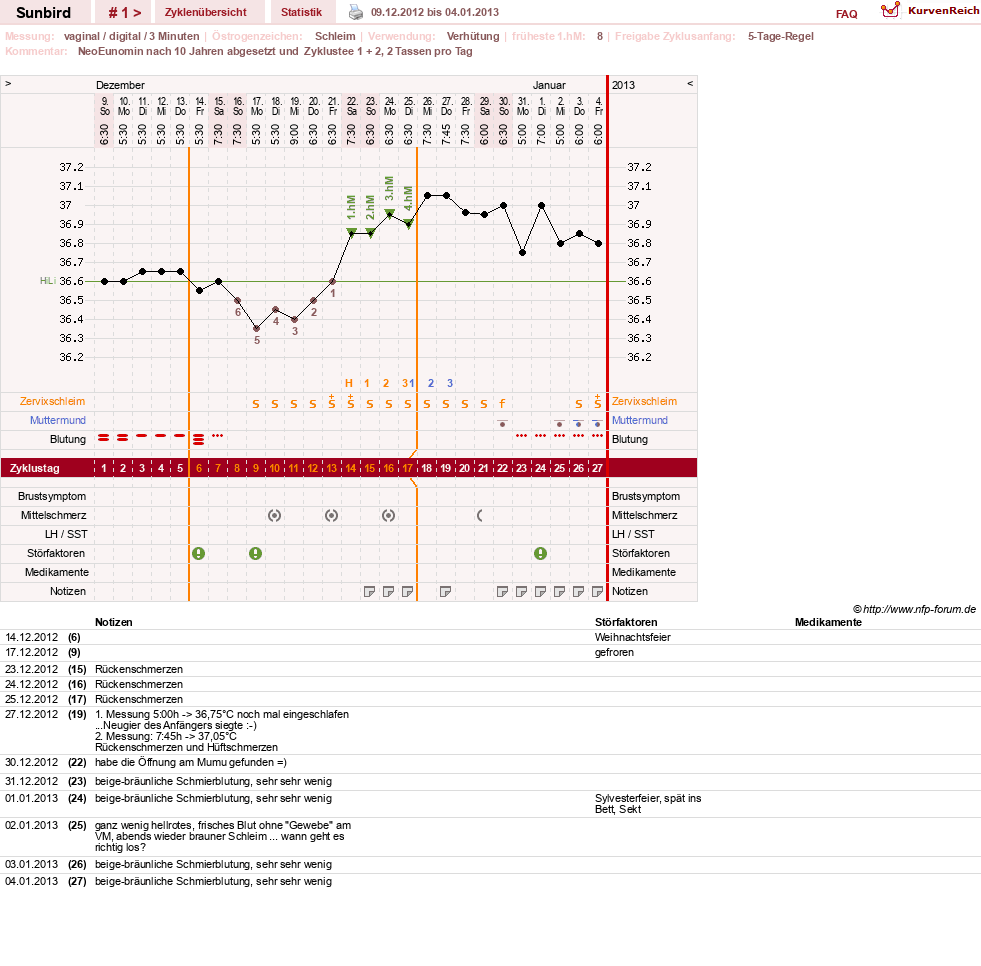Click the Störfaktoren exclamation icon on cycle day 24
The height and width of the screenshot is (966, 981).
(x=541, y=553)
